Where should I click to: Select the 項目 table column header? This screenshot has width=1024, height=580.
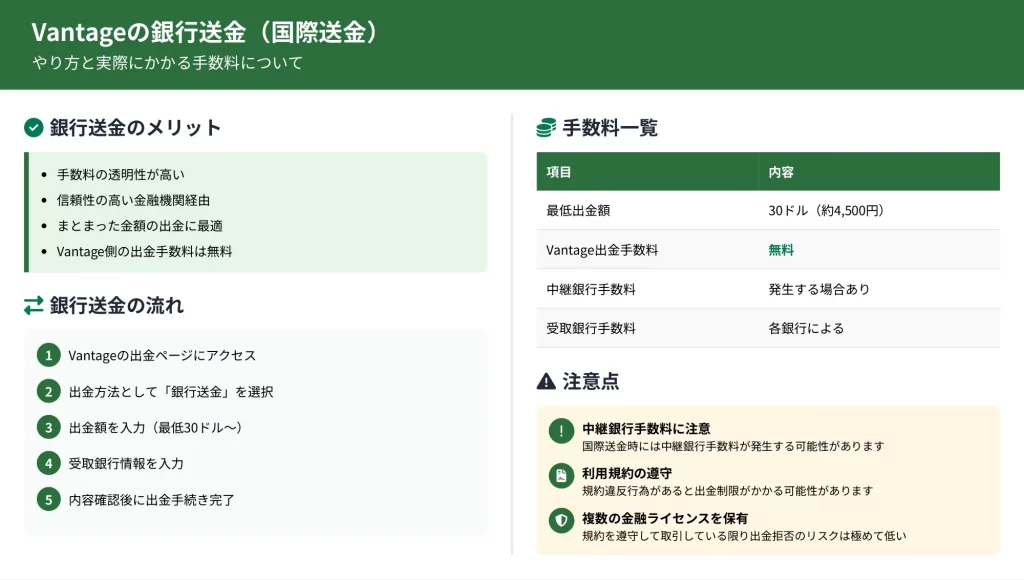pos(559,172)
